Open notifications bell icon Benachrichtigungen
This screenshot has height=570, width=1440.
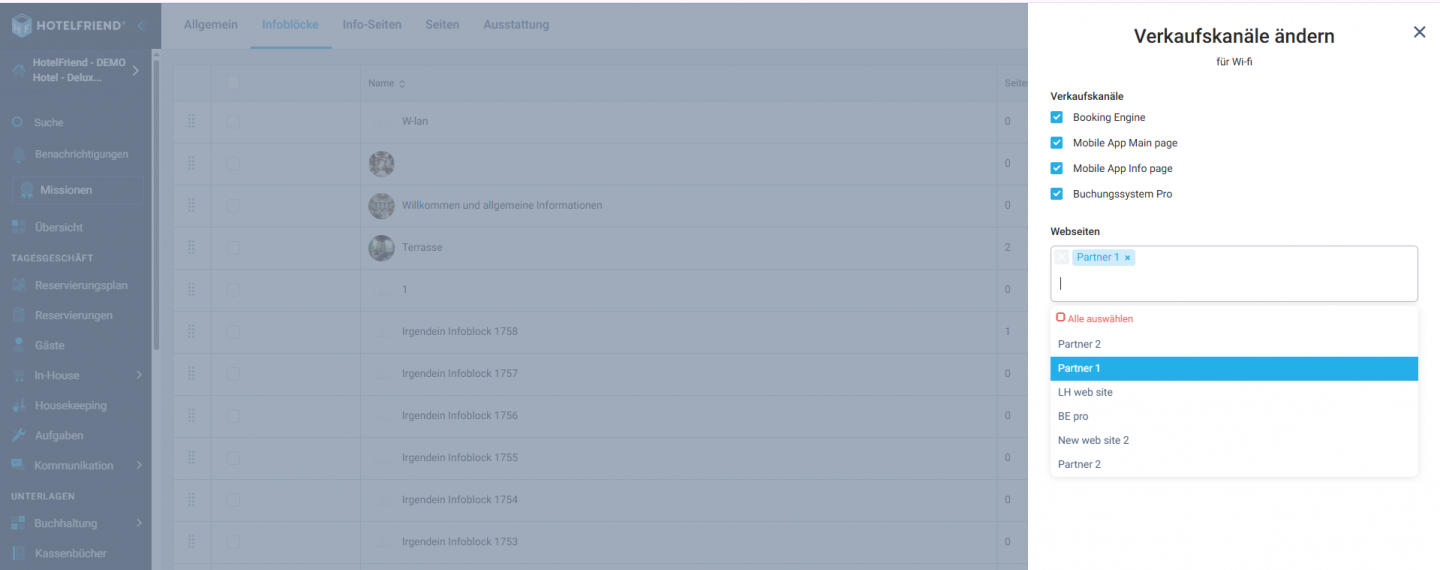point(18,154)
